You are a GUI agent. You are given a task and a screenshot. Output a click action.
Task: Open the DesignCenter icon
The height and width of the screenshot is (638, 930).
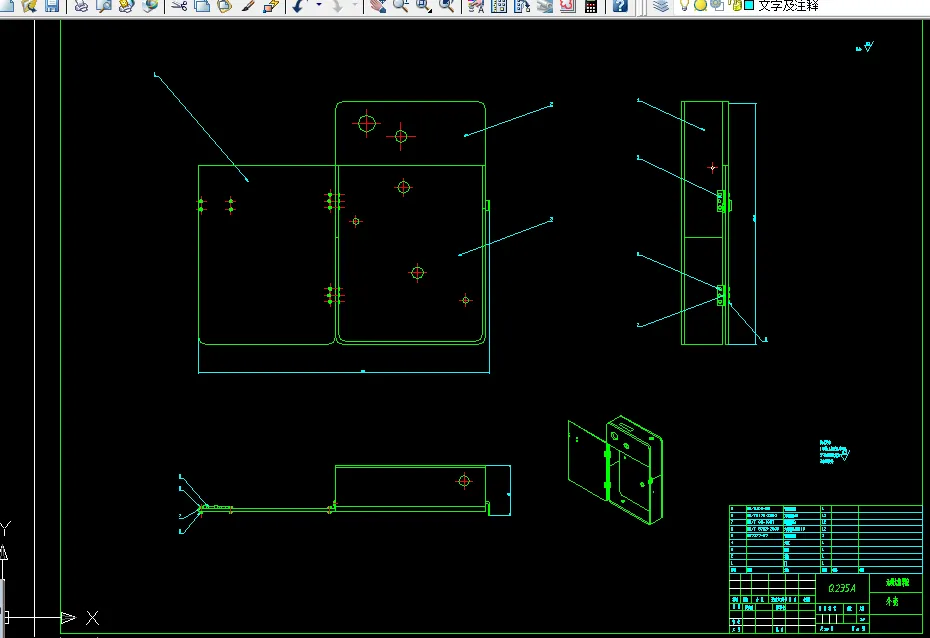tap(499, 6)
